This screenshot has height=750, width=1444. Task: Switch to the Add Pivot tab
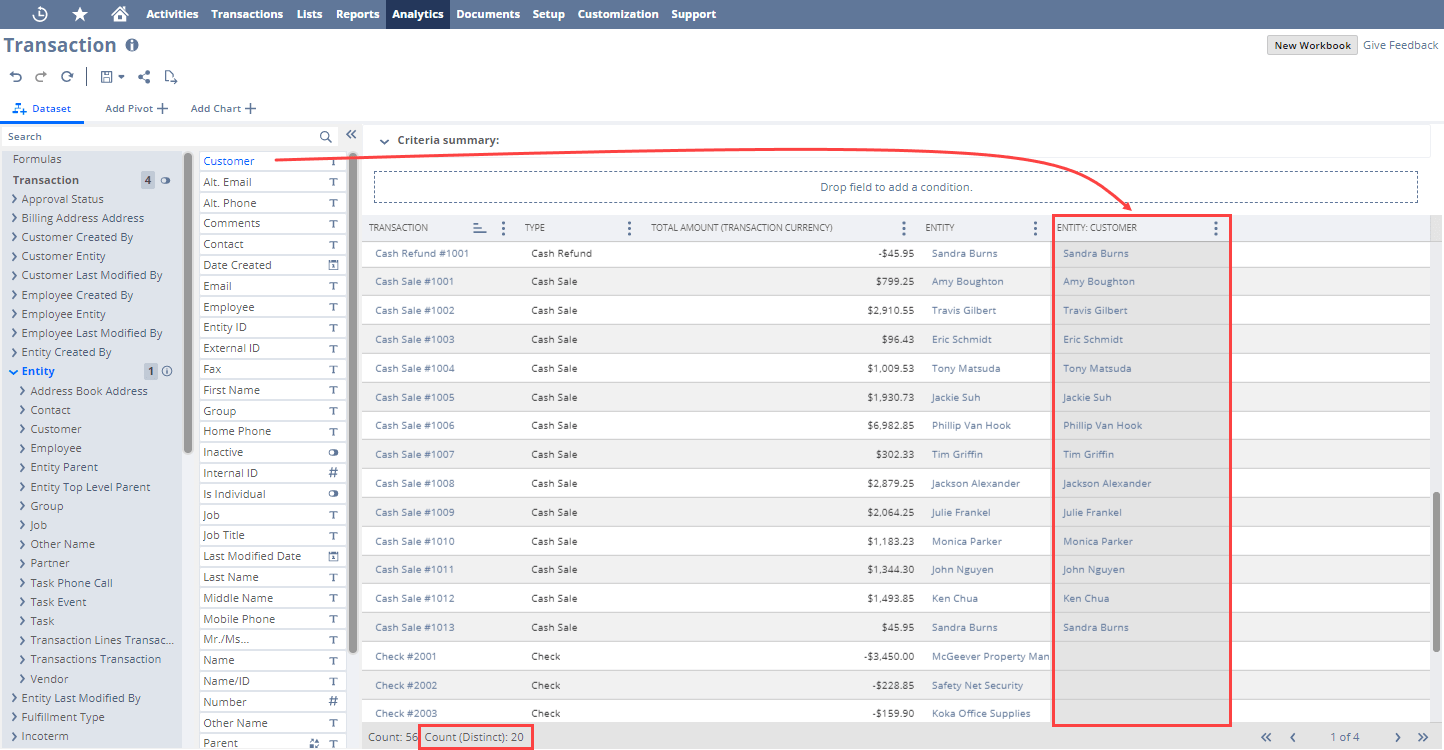click(x=136, y=109)
